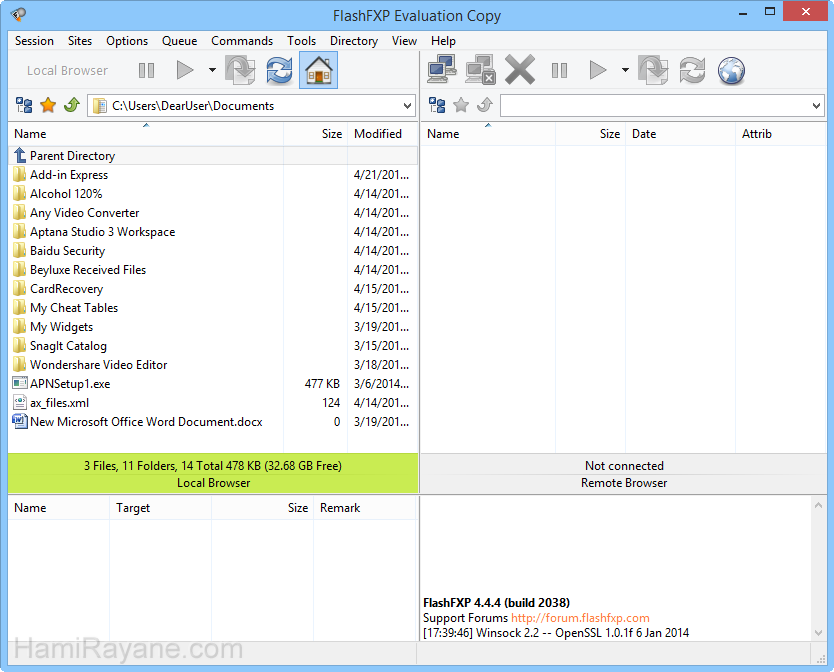834x672 pixels.
Task: Open the remote folder tree icon
Action: (x=437, y=105)
